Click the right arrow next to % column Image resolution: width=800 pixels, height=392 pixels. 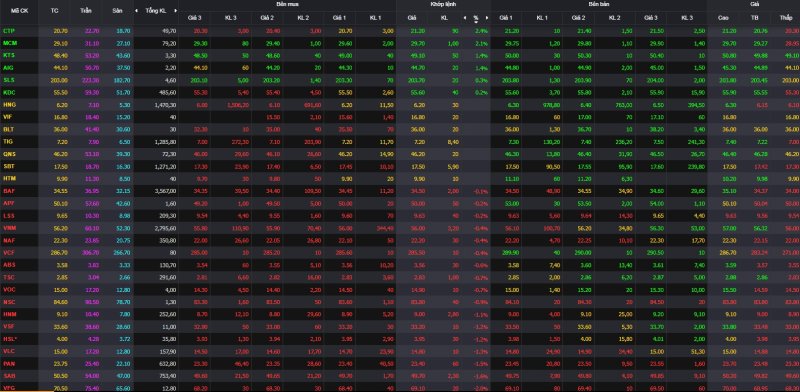(x=487, y=17)
